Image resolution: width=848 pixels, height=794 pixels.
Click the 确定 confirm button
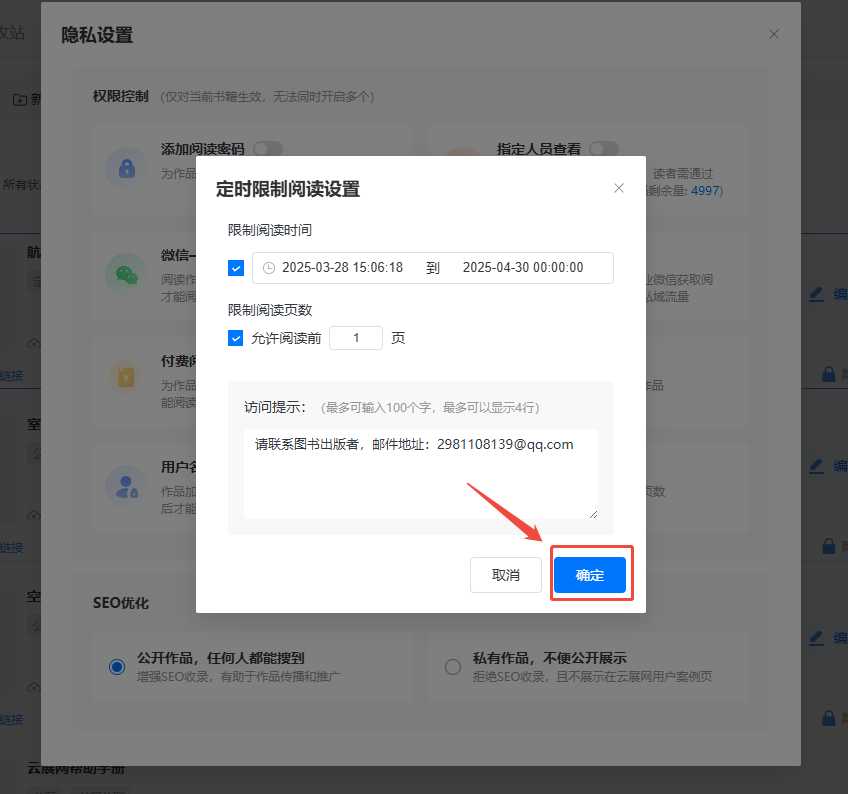click(590, 575)
